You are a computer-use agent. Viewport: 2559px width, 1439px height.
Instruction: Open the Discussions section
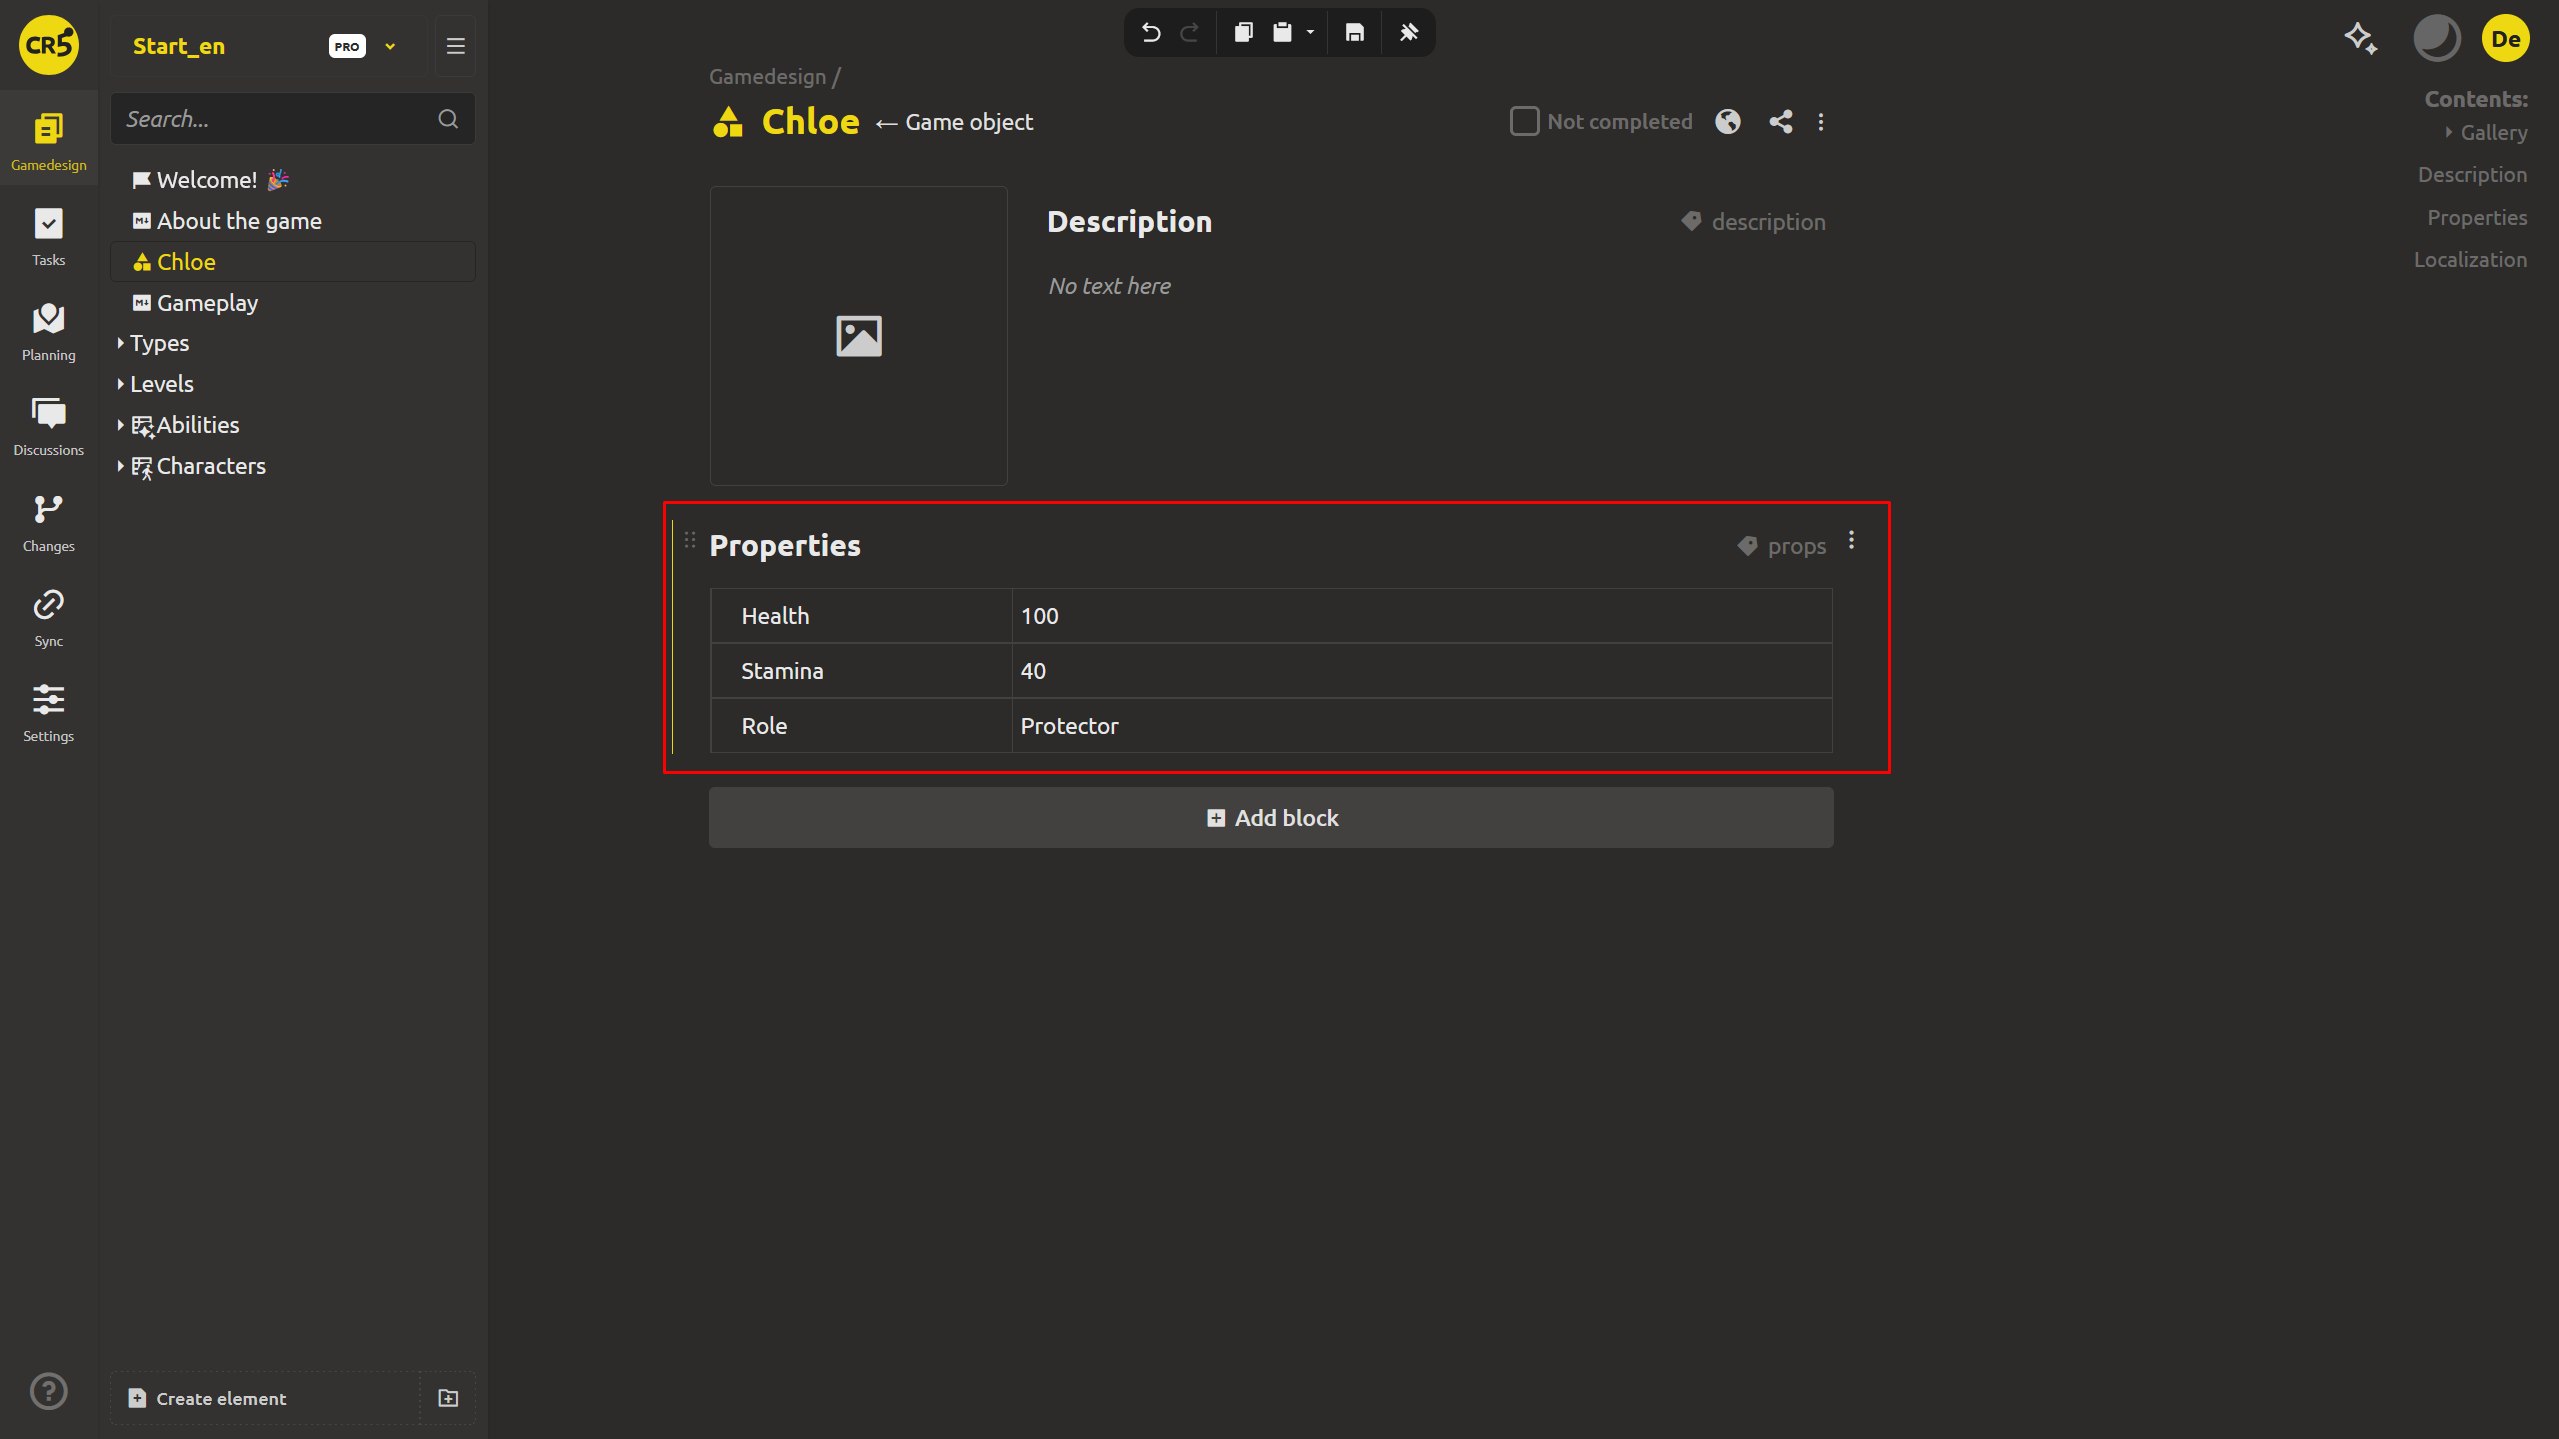click(x=48, y=427)
